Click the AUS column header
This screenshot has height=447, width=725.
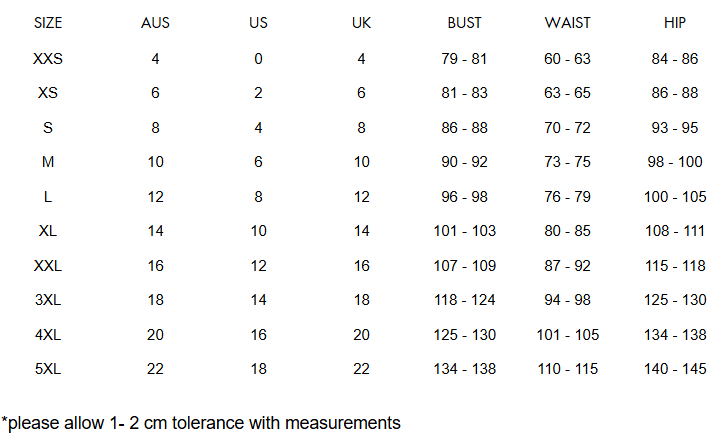click(x=155, y=23)
